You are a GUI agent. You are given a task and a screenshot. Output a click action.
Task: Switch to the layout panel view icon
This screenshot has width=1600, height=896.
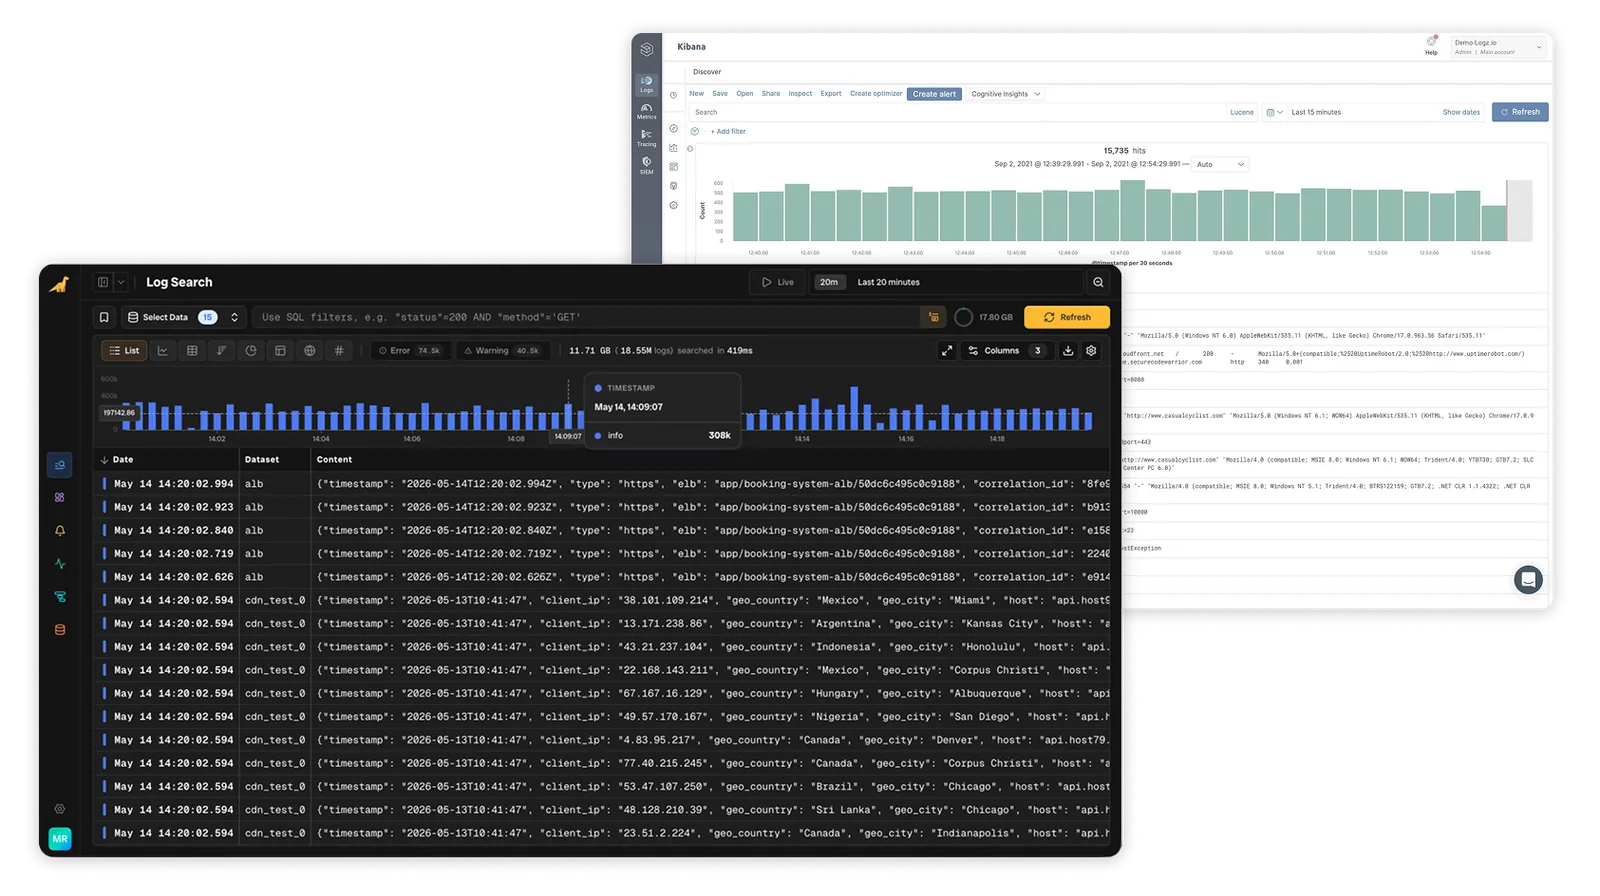(280, 351)
